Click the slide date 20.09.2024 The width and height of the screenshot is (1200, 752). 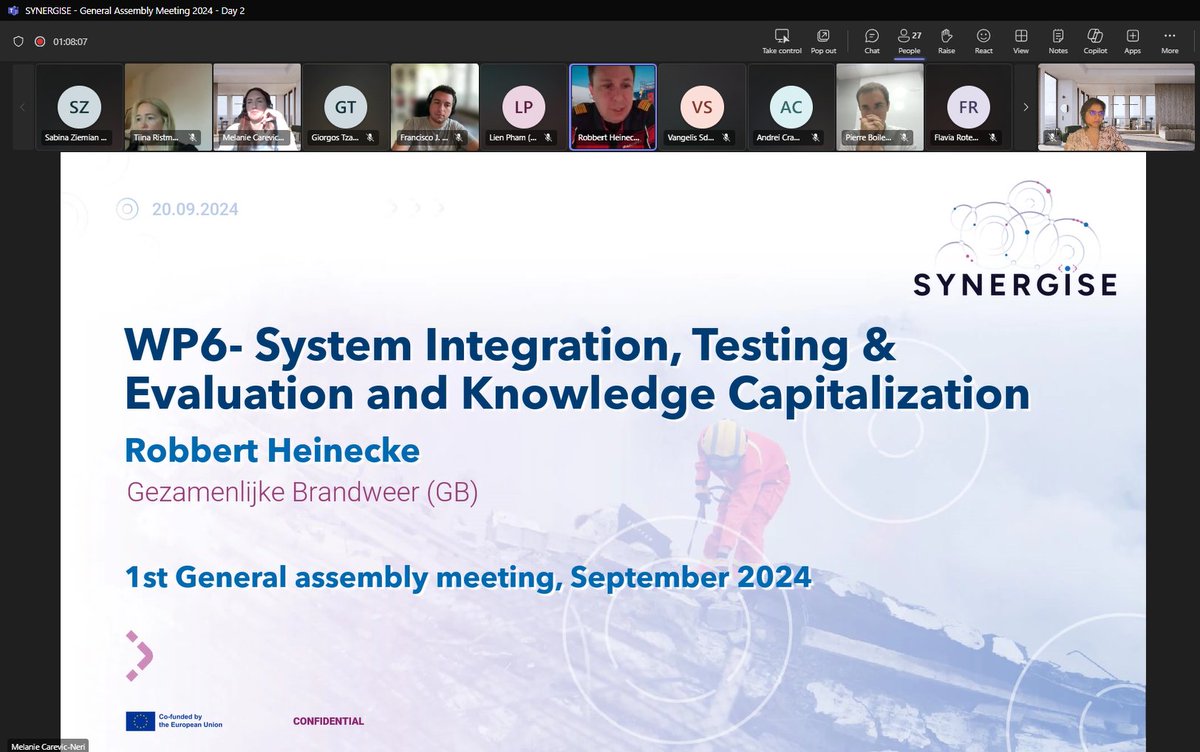195,209
